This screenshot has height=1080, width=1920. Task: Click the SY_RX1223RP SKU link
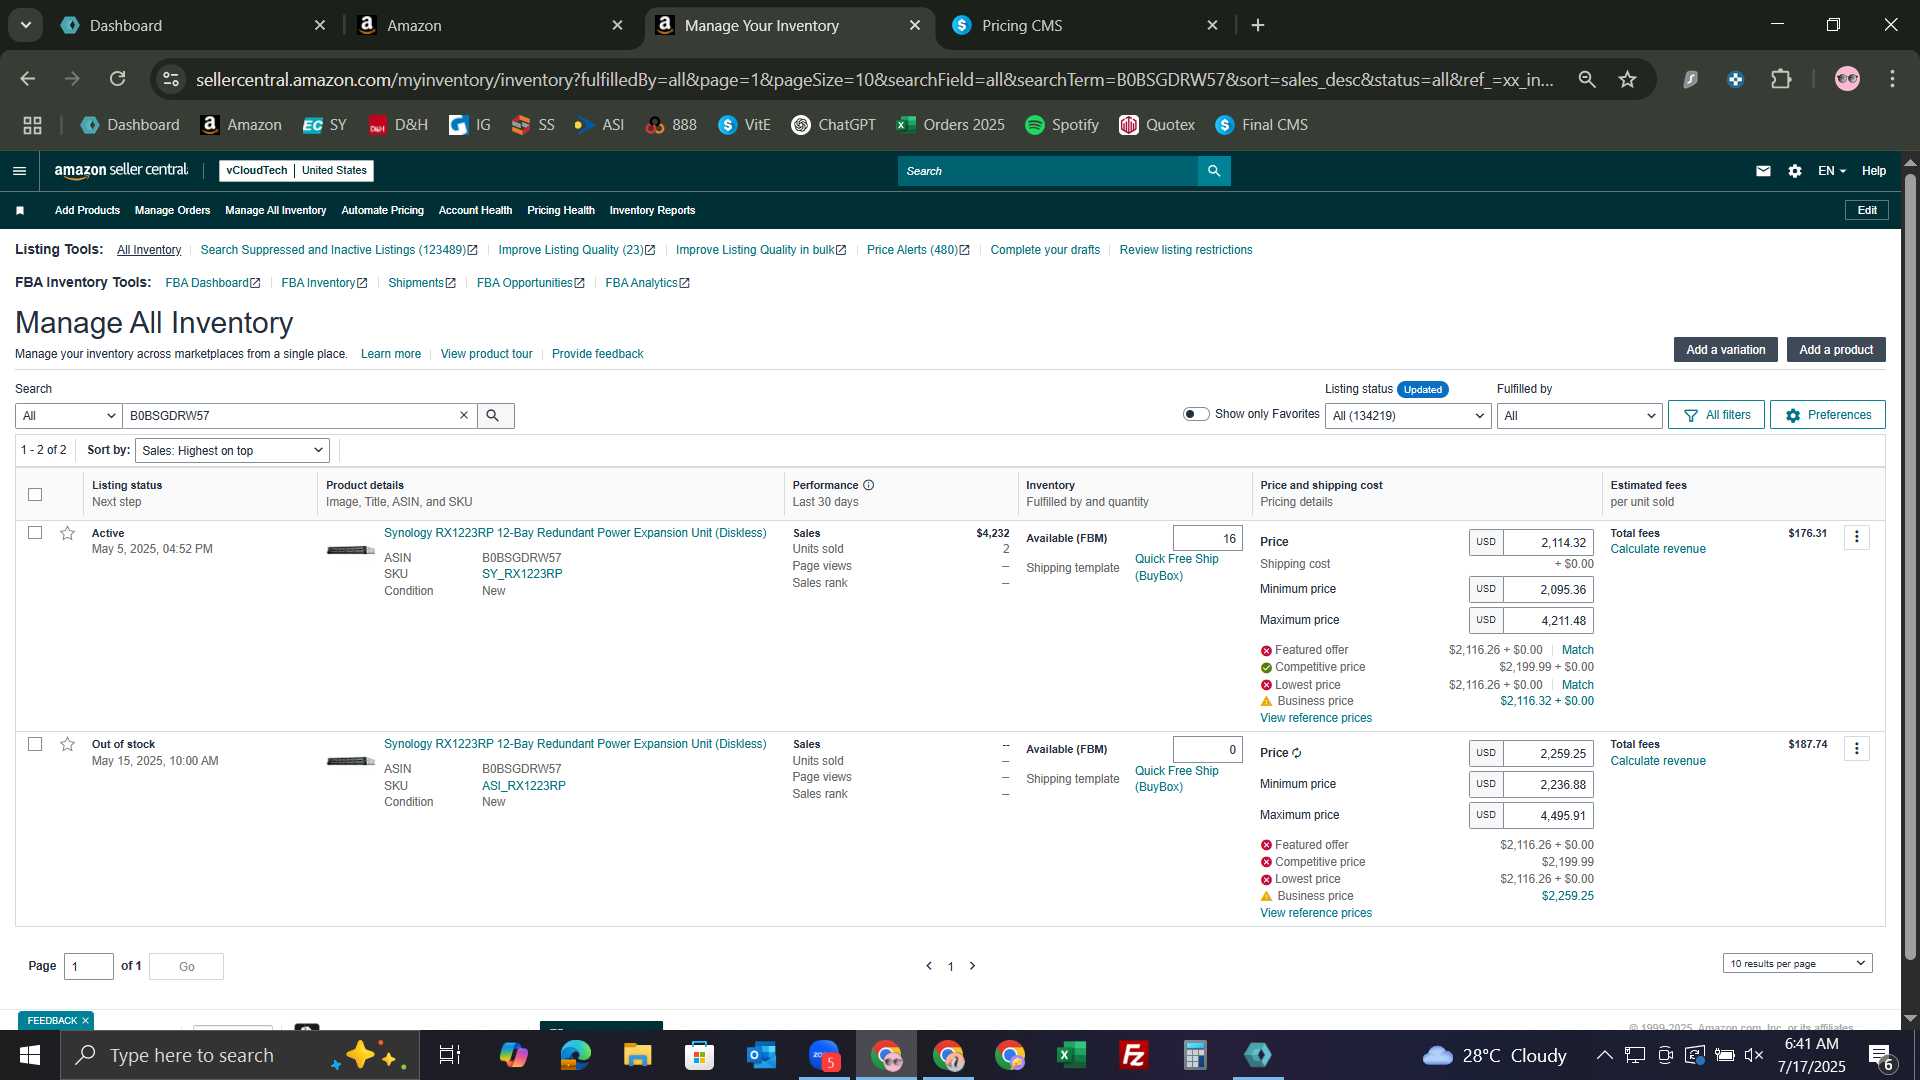[x=522, y=574]
